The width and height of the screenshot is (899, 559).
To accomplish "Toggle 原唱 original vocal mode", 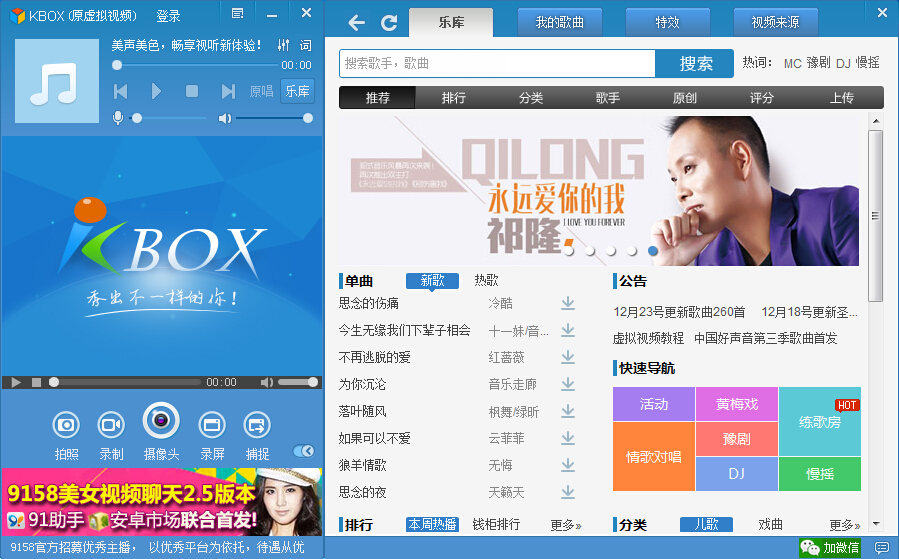I will [x=261, y=91].
